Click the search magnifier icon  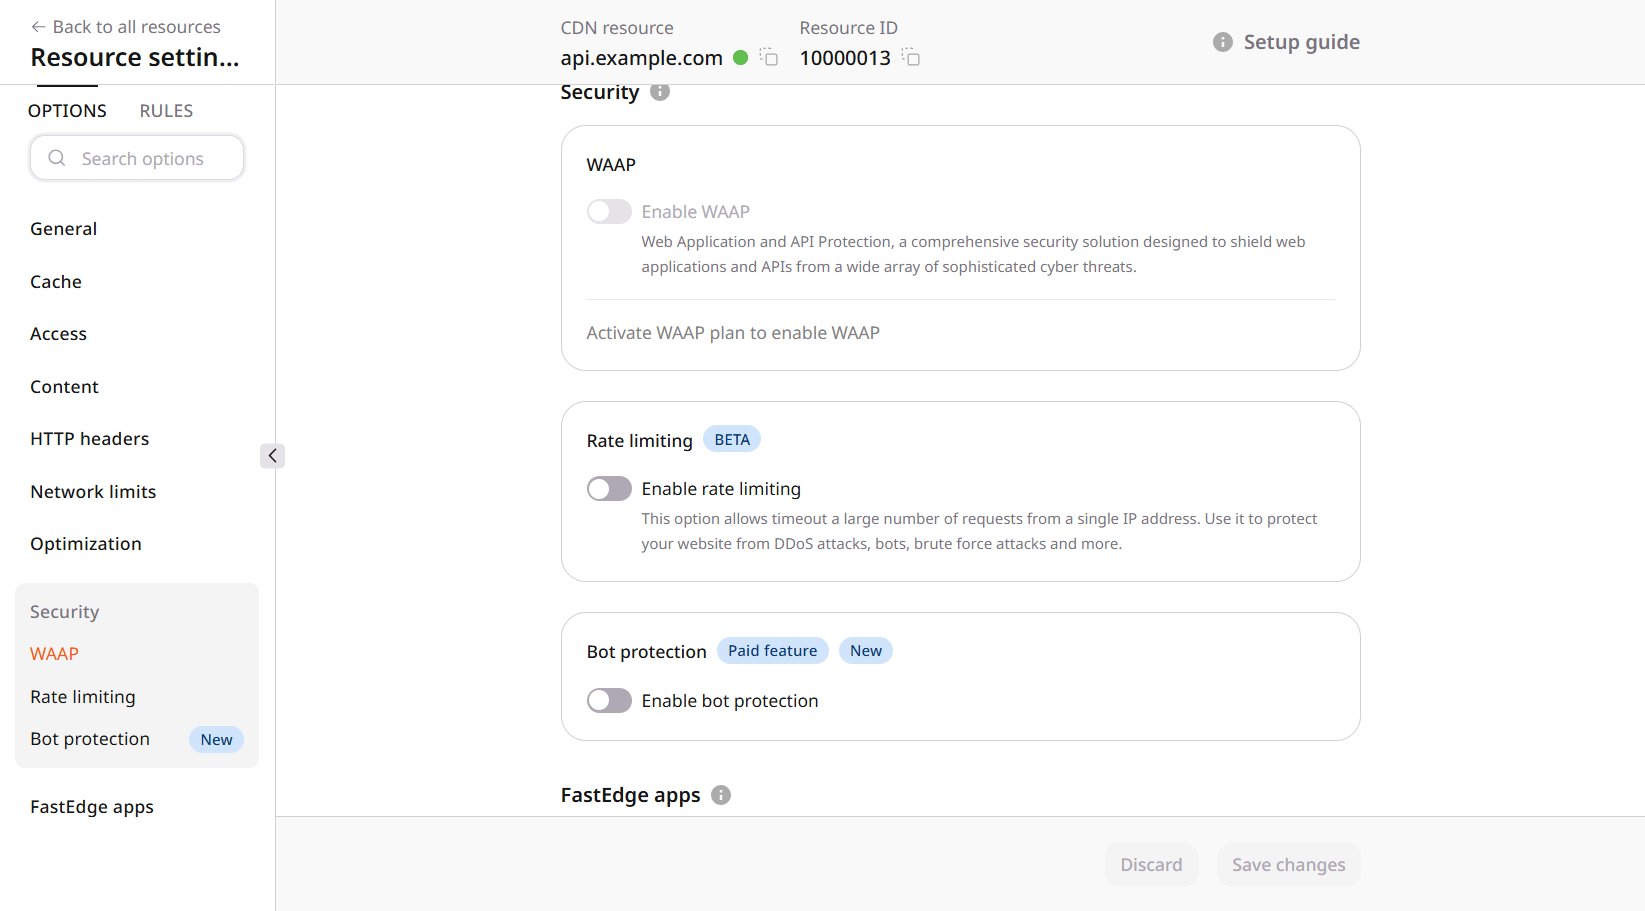click(57, 158)
